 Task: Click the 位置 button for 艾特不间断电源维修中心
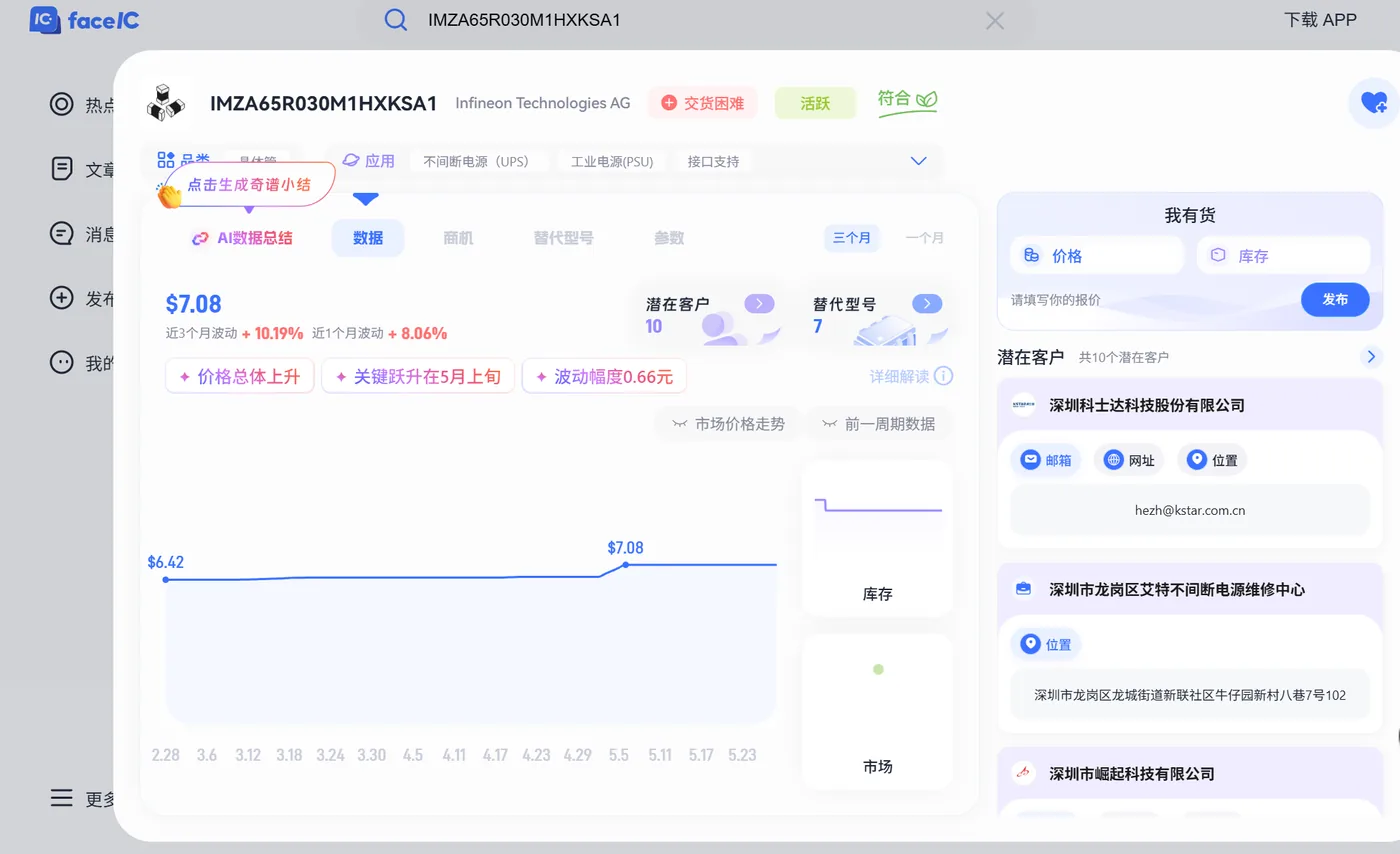pos(1046,644)
